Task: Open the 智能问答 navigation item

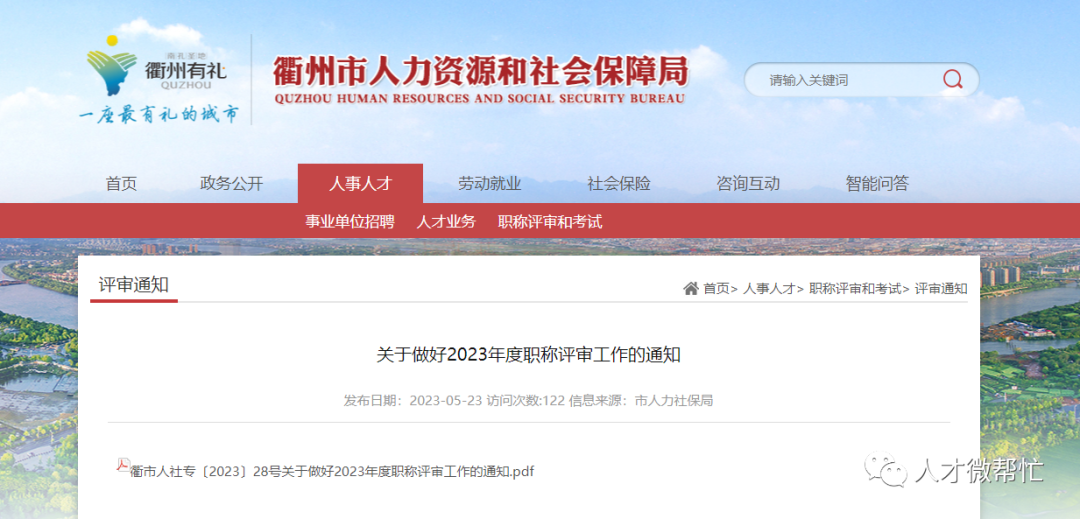Action: [877, 184]
